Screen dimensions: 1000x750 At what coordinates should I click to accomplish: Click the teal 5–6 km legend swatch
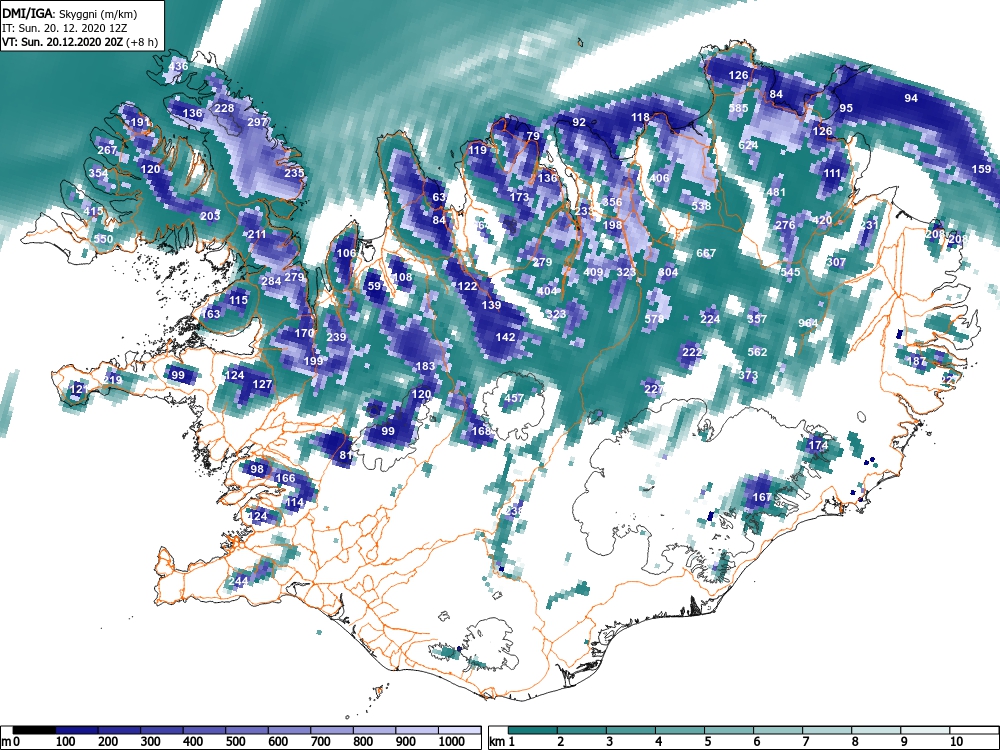[x=729, y=730]
